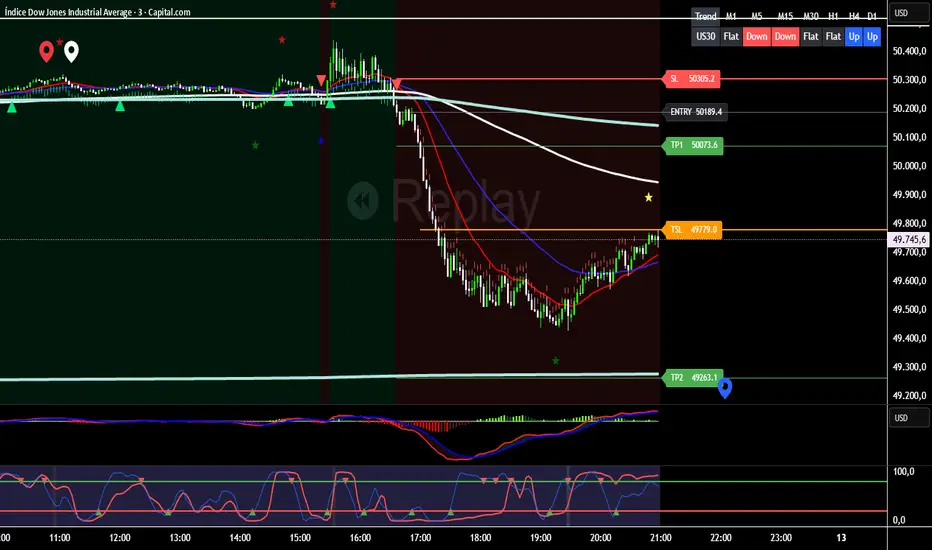Viewport: 932px width, 550px height.
Task: Open the USD currency selector at top
Action: [909, 12]
